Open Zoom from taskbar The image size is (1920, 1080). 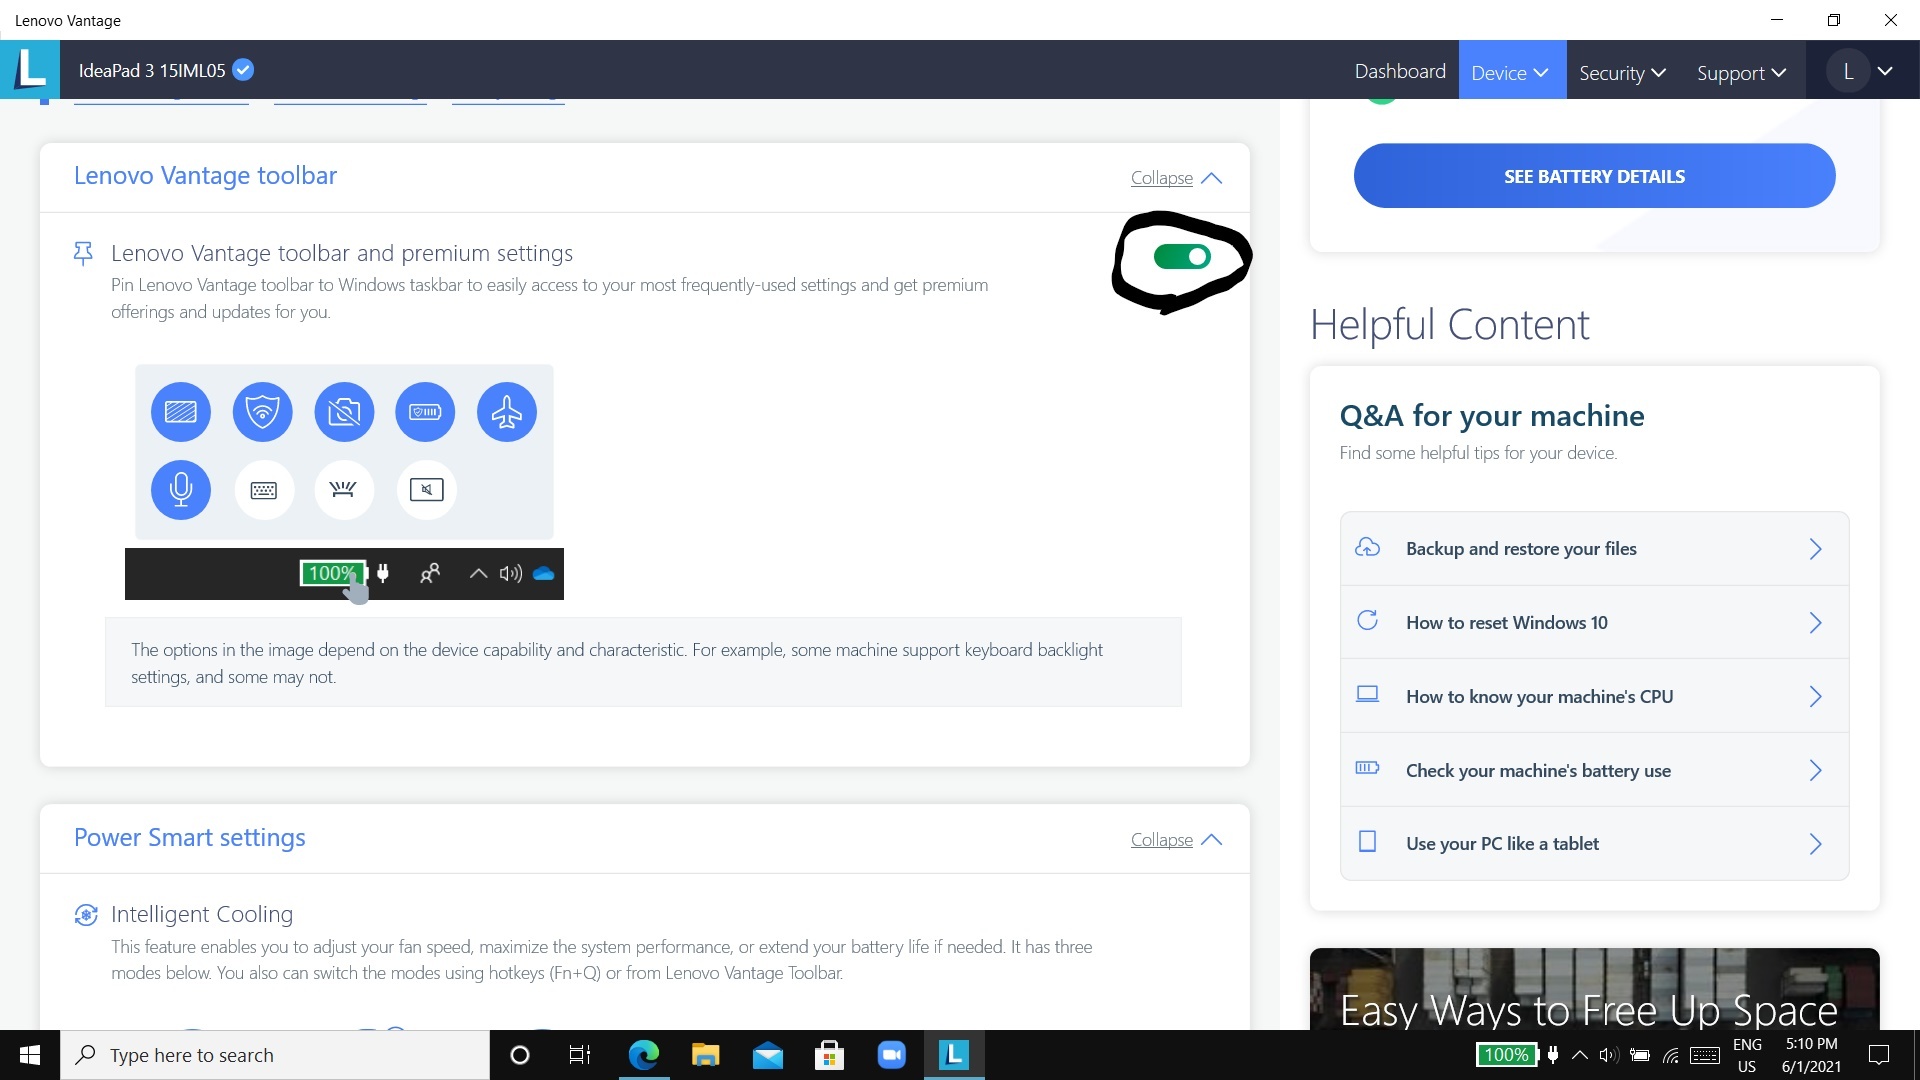coord(892,1055)
